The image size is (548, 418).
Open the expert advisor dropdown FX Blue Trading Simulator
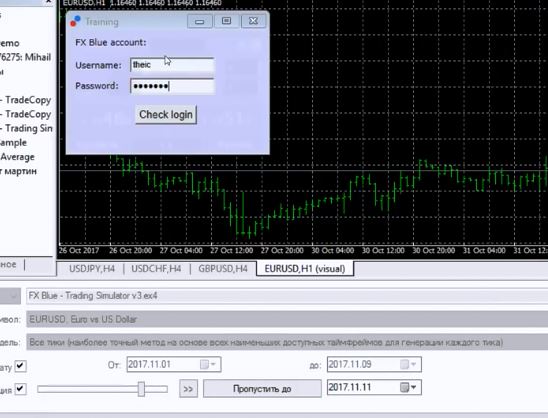point(287,296)
